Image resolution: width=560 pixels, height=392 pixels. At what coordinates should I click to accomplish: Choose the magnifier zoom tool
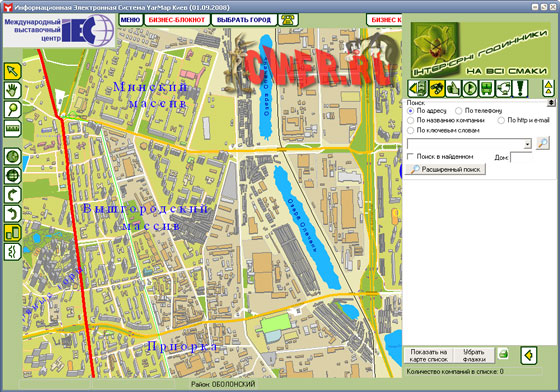click(12, 109)
